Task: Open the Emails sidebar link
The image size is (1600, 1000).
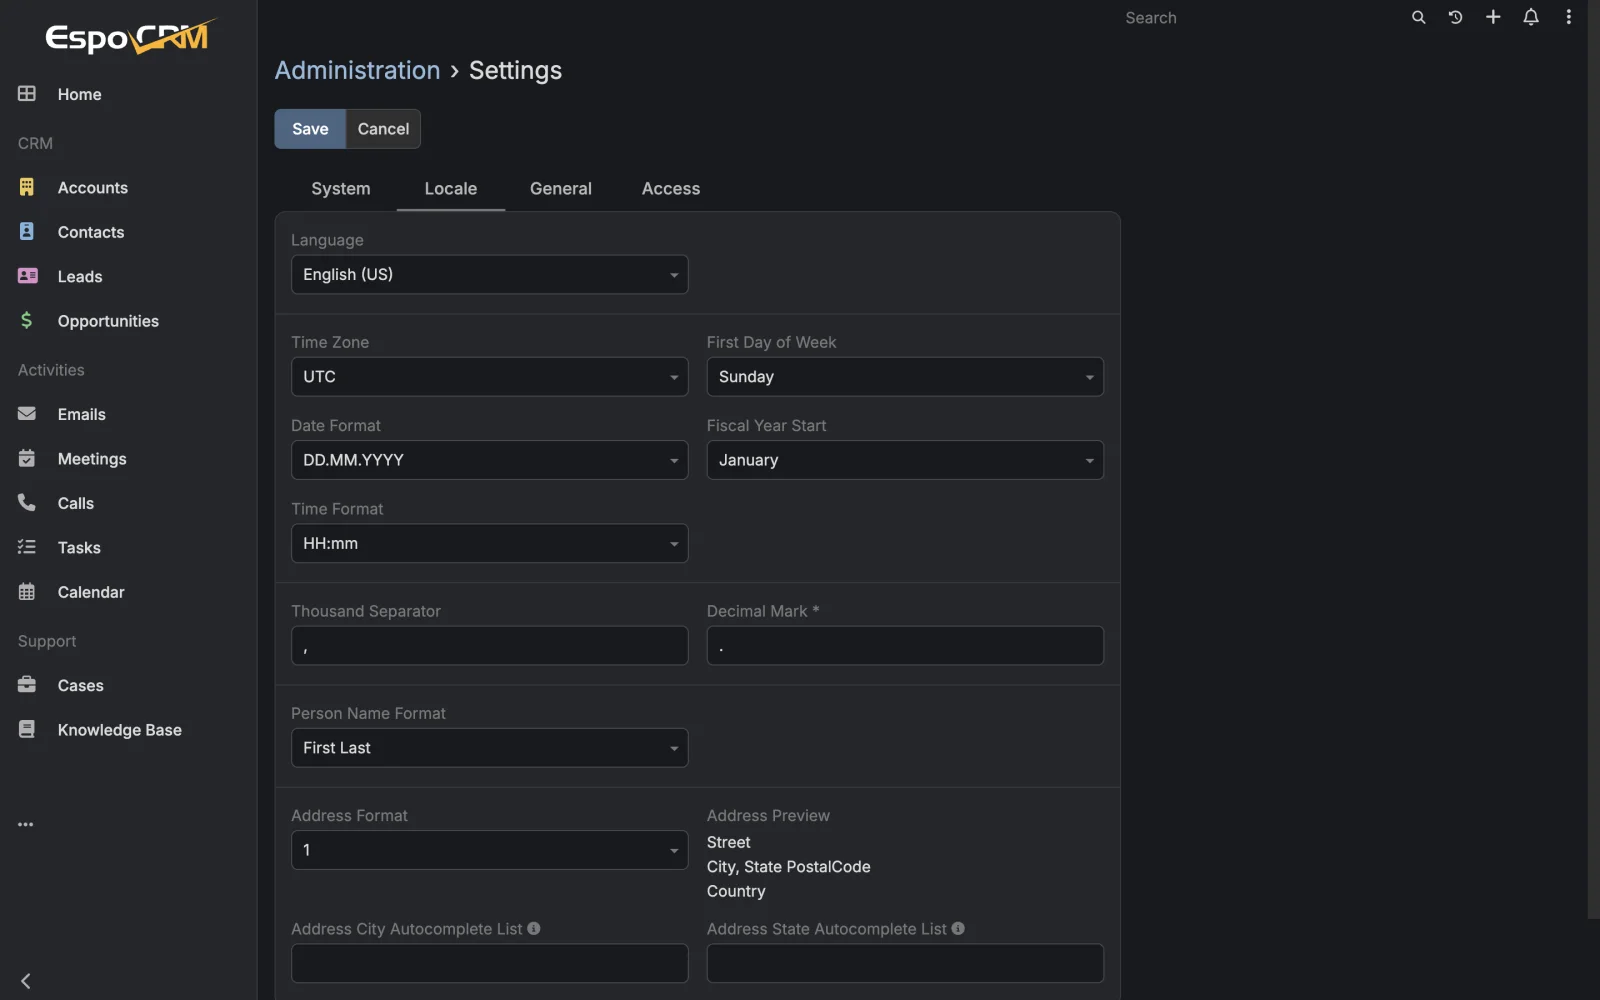Action: click(x=82, y=414)
